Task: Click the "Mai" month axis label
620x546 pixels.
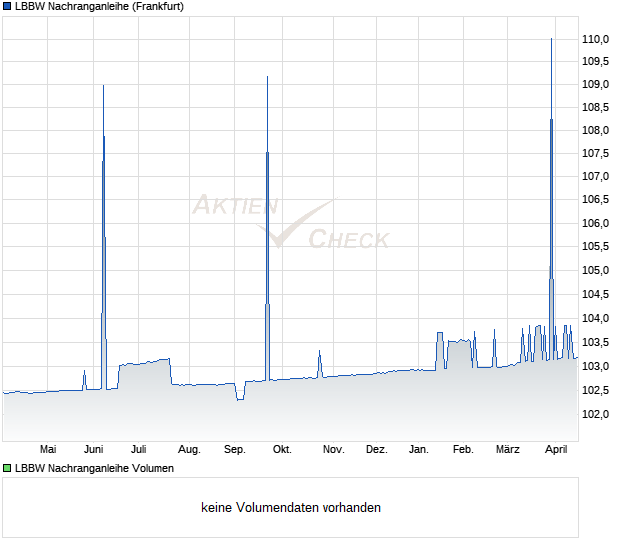Action: pos(48,449)
